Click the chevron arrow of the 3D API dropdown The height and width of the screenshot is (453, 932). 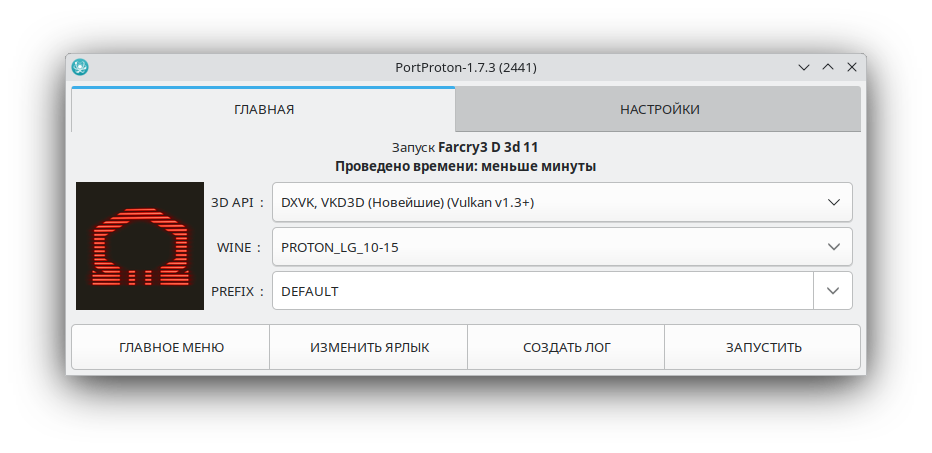point(834,202)
